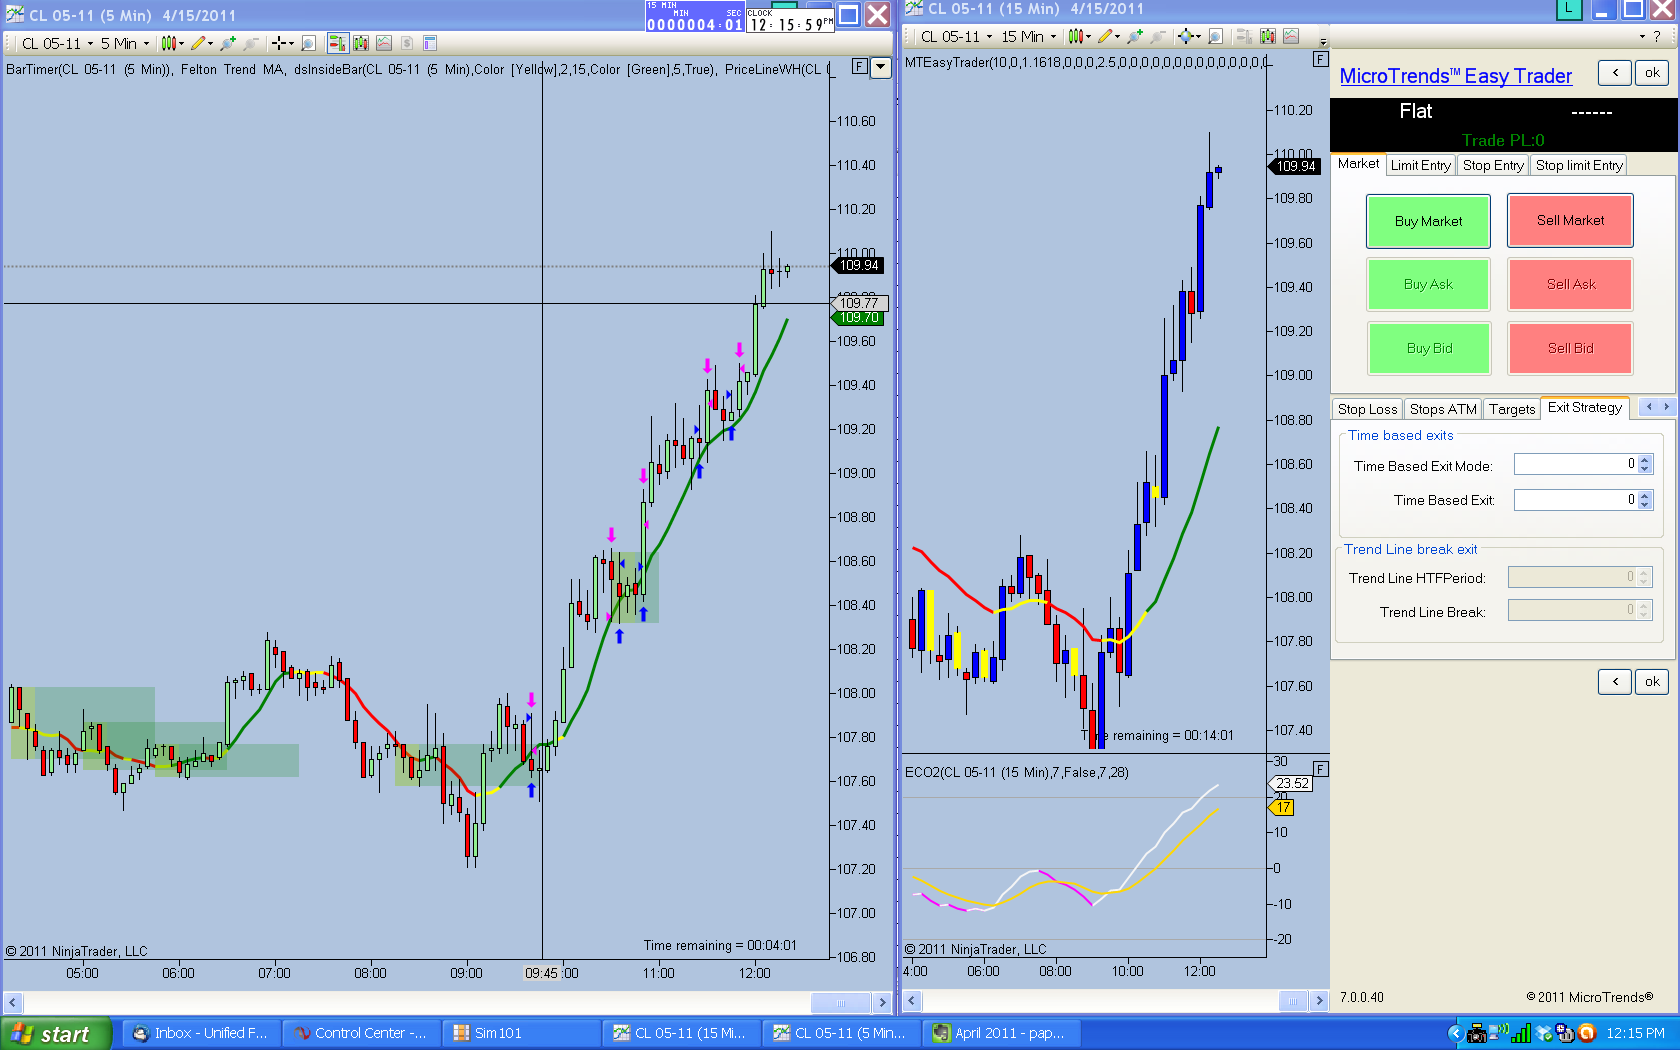This screenshot has height=1050, width=1680.
Task: Click Buy Ask button
Action: (x=1428, y=284)
